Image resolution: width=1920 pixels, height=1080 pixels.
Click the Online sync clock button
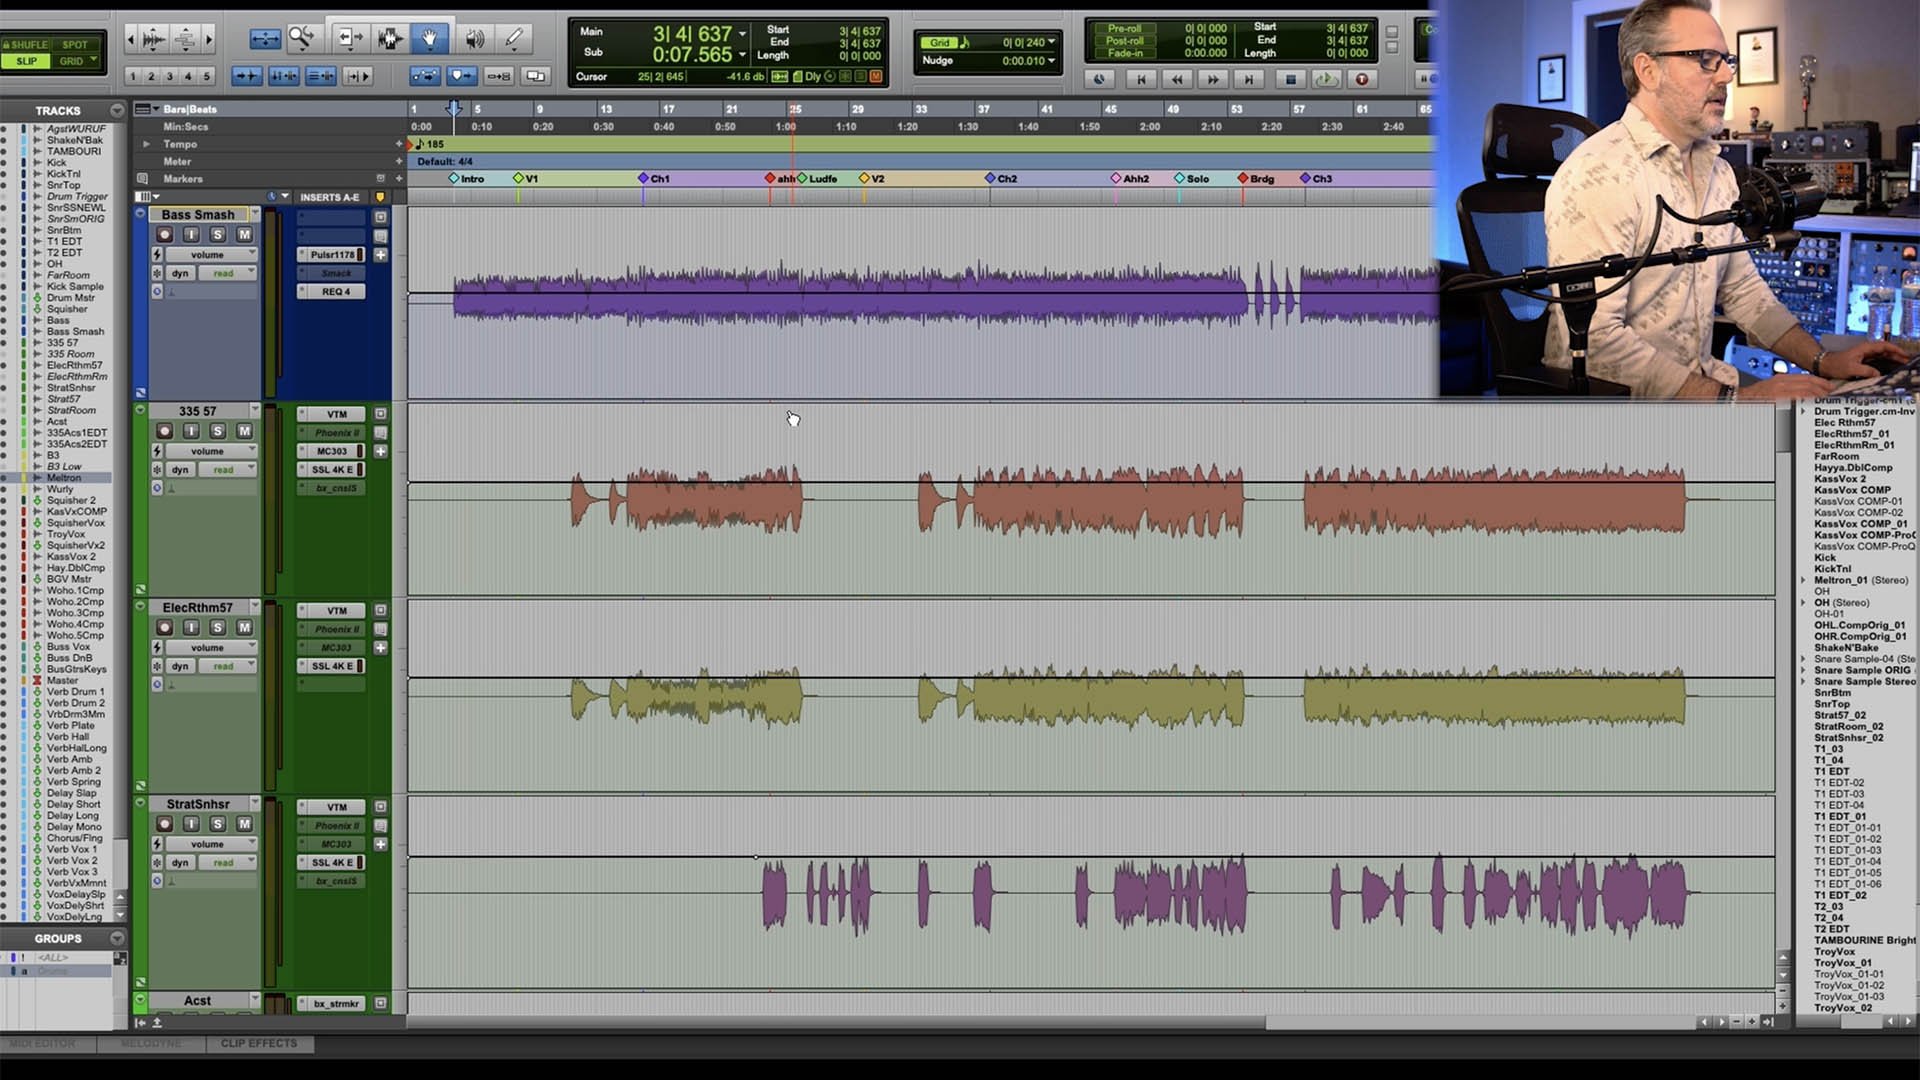click(1100, 79)
